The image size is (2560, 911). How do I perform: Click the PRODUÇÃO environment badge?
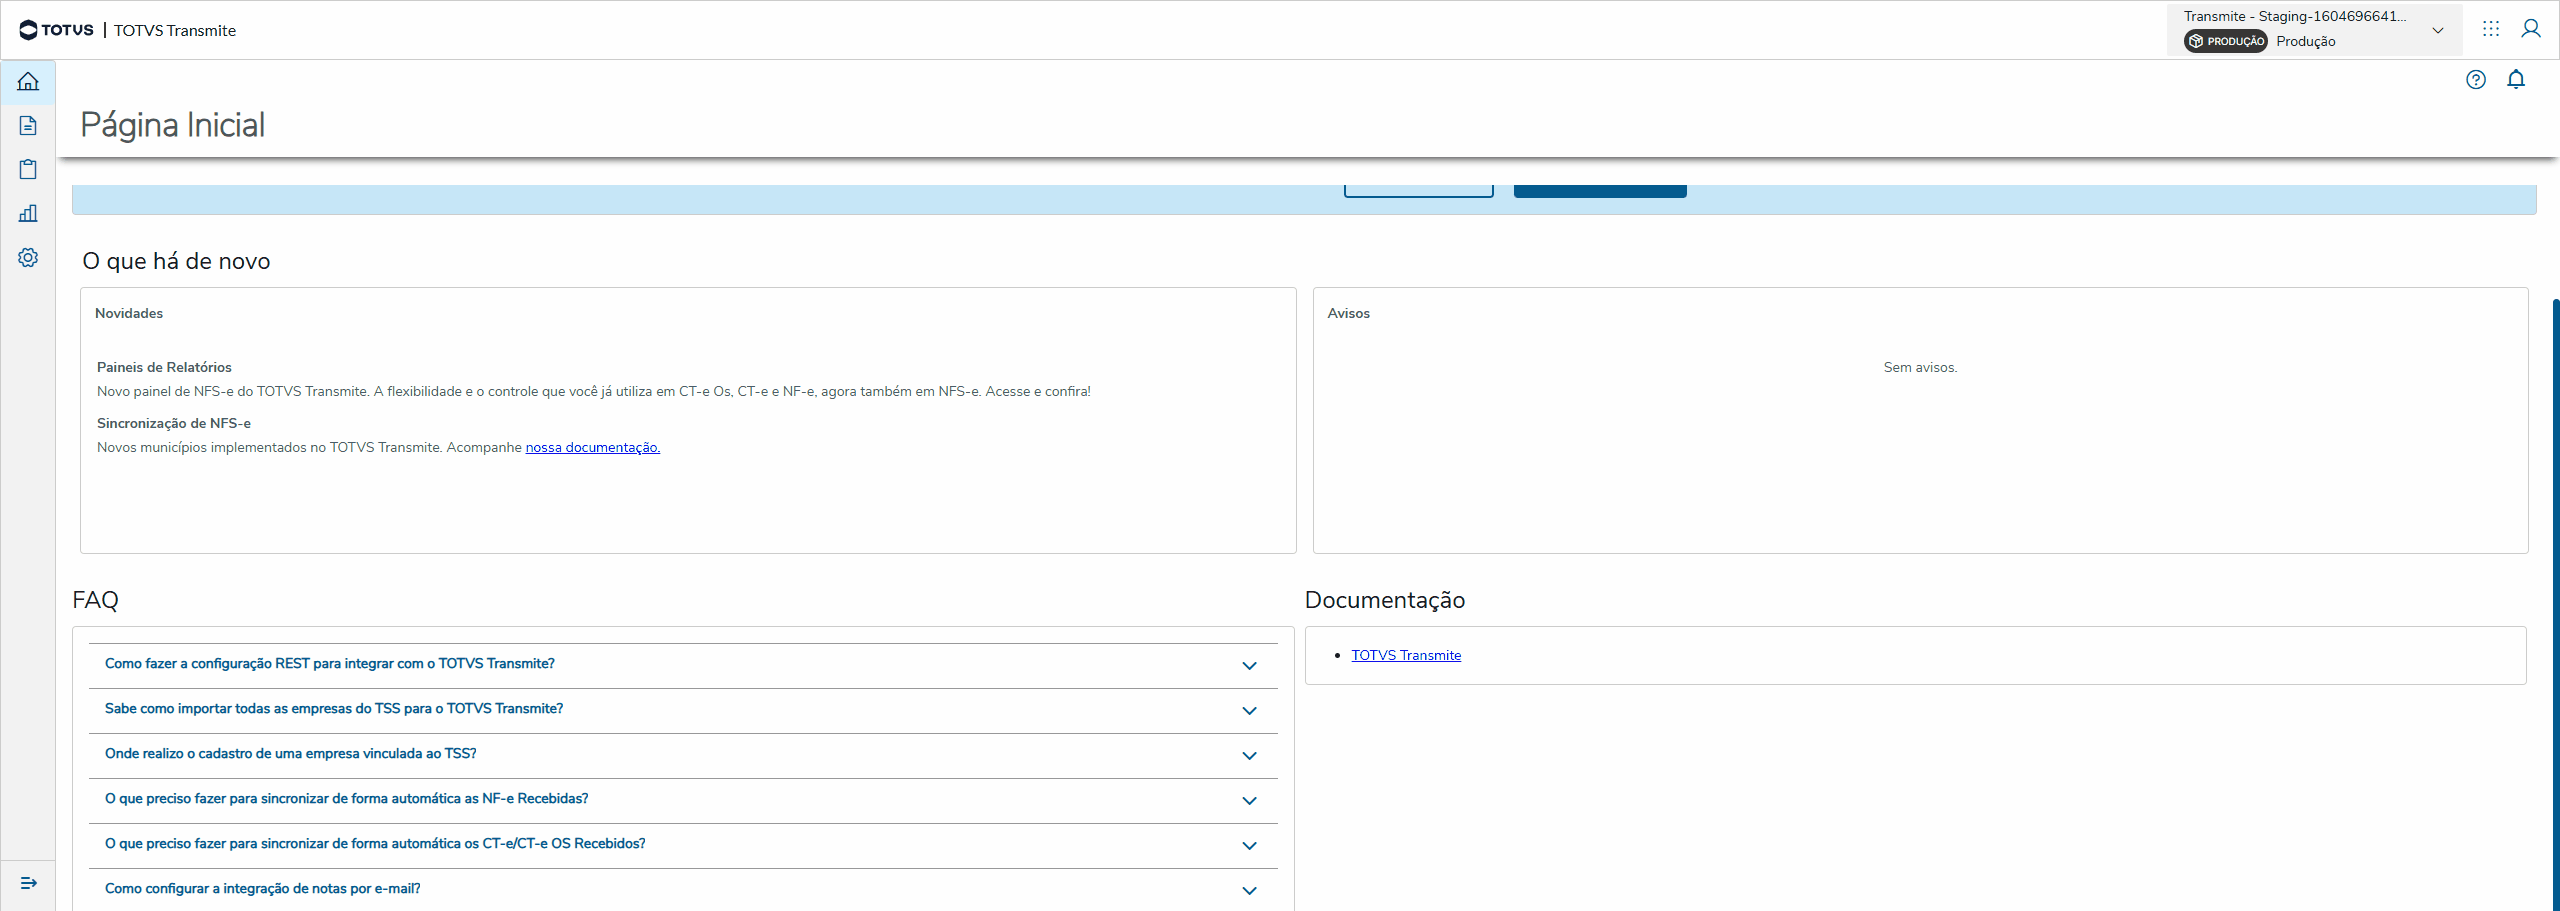(2226, 41)
